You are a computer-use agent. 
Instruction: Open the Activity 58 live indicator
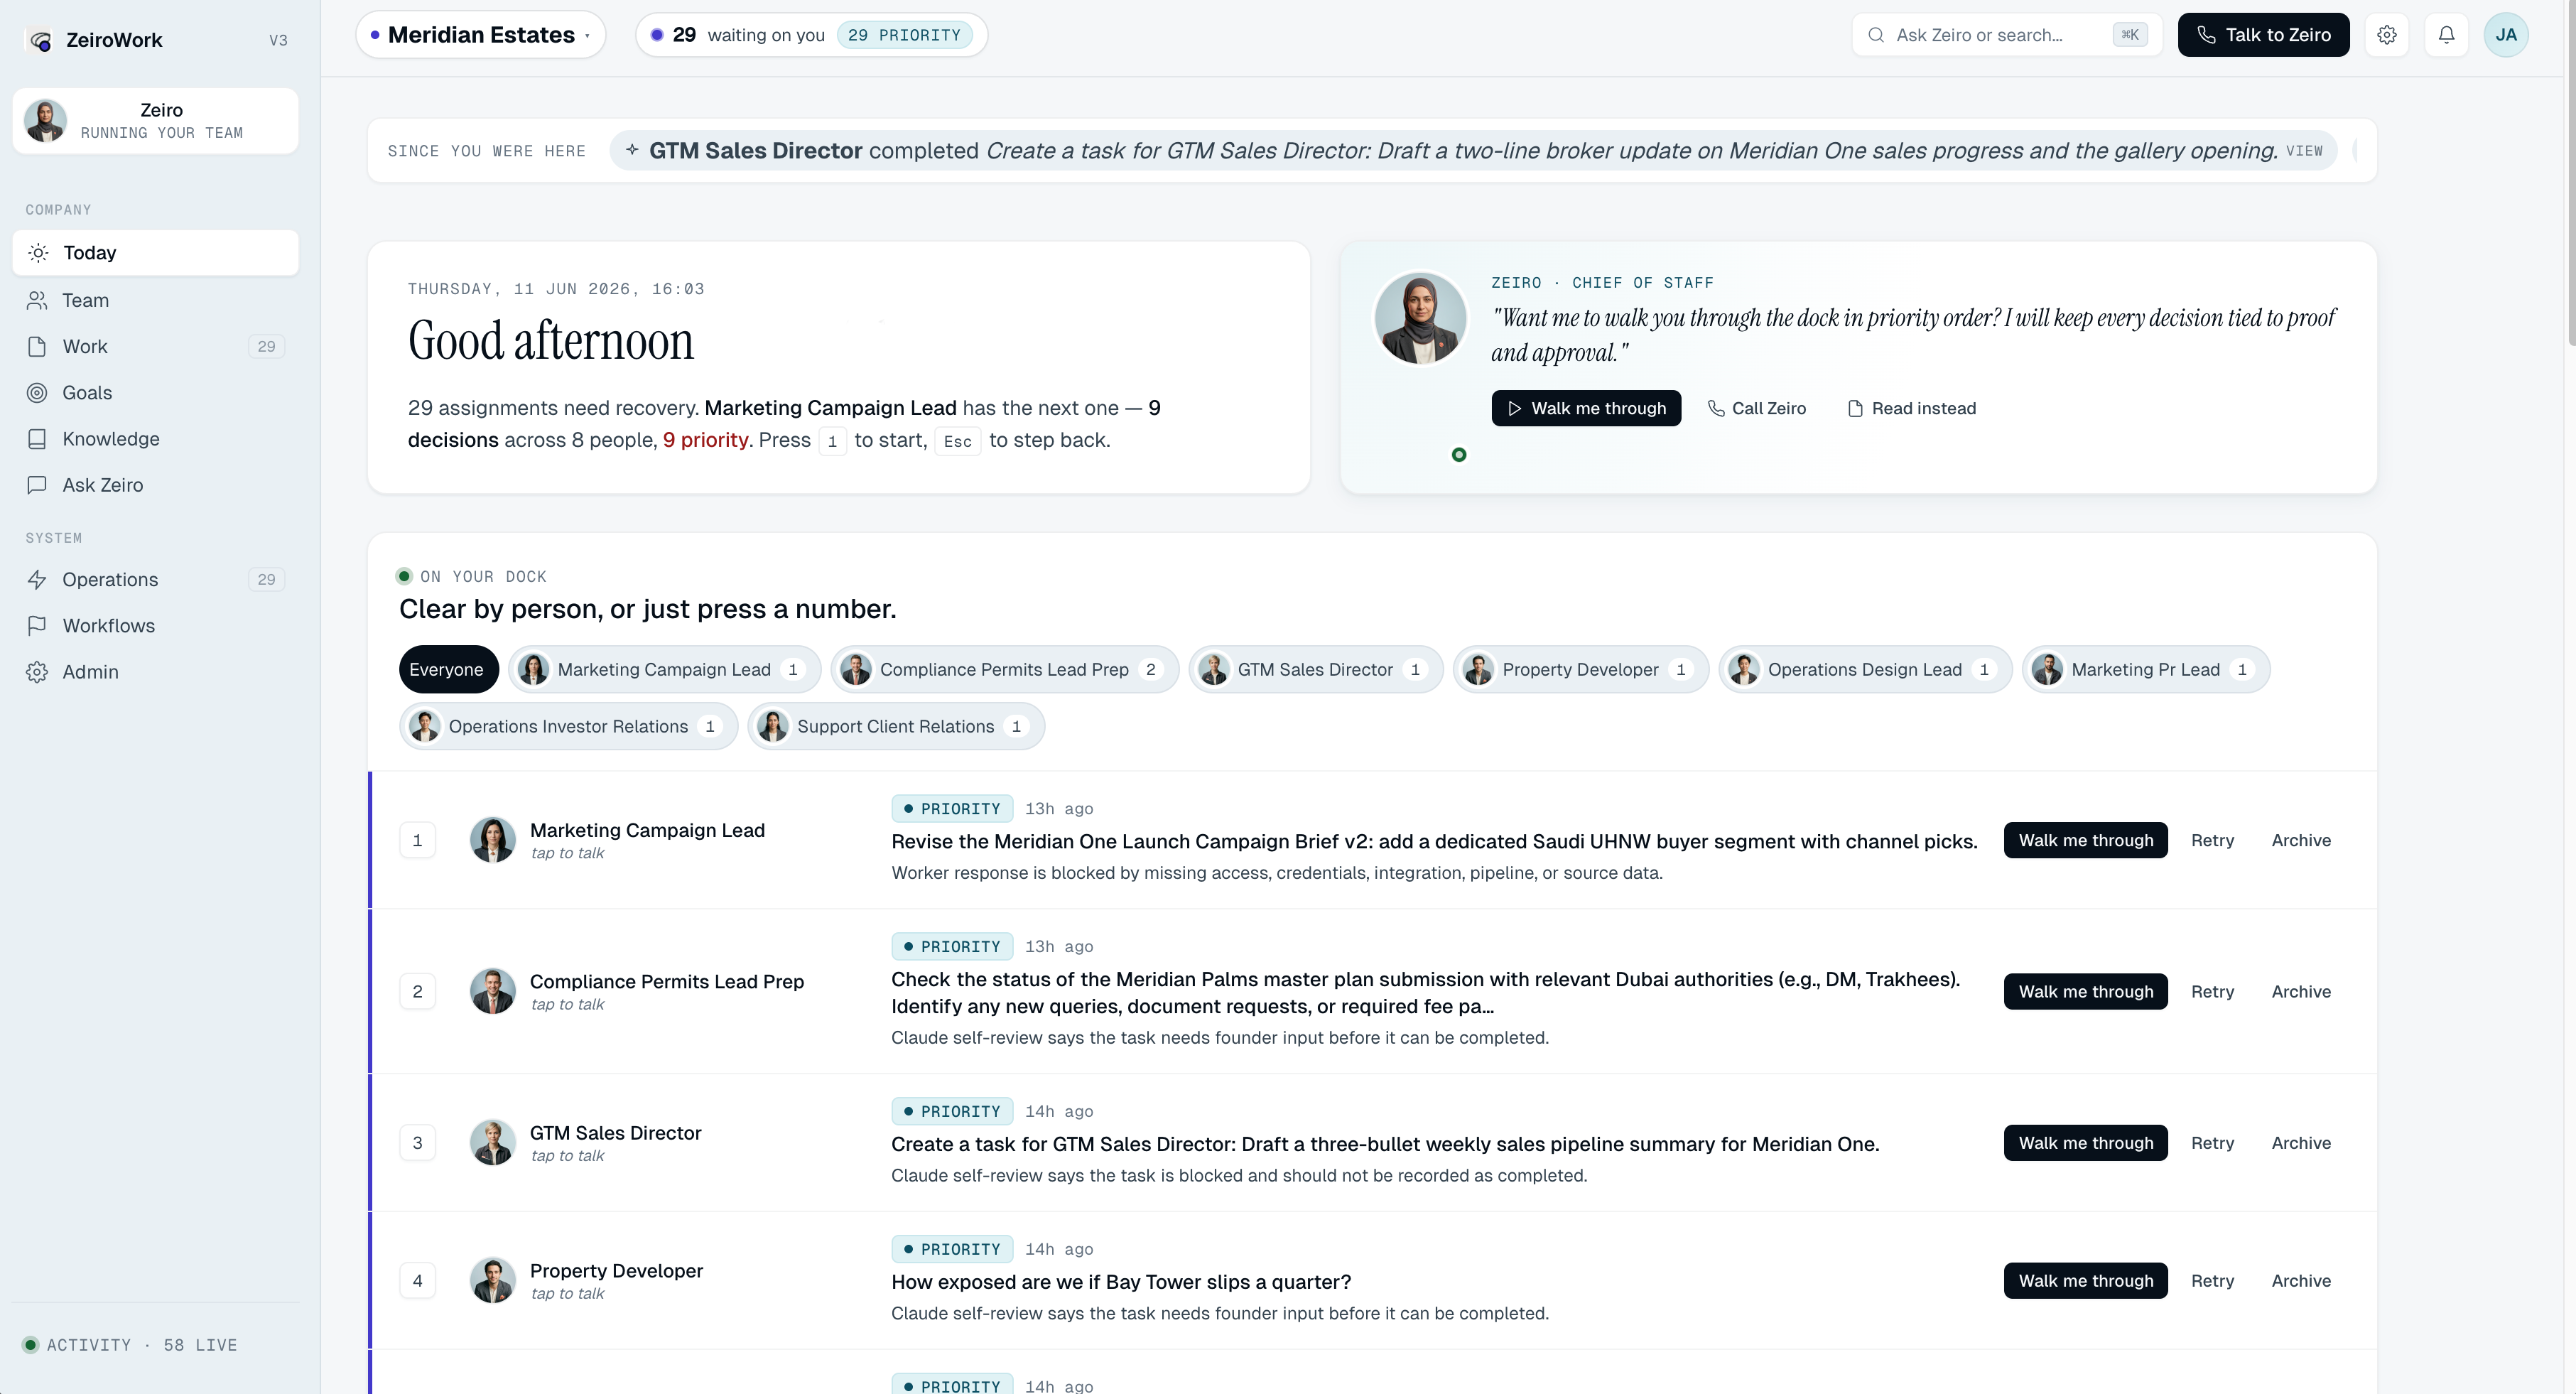coord(130,1345)
